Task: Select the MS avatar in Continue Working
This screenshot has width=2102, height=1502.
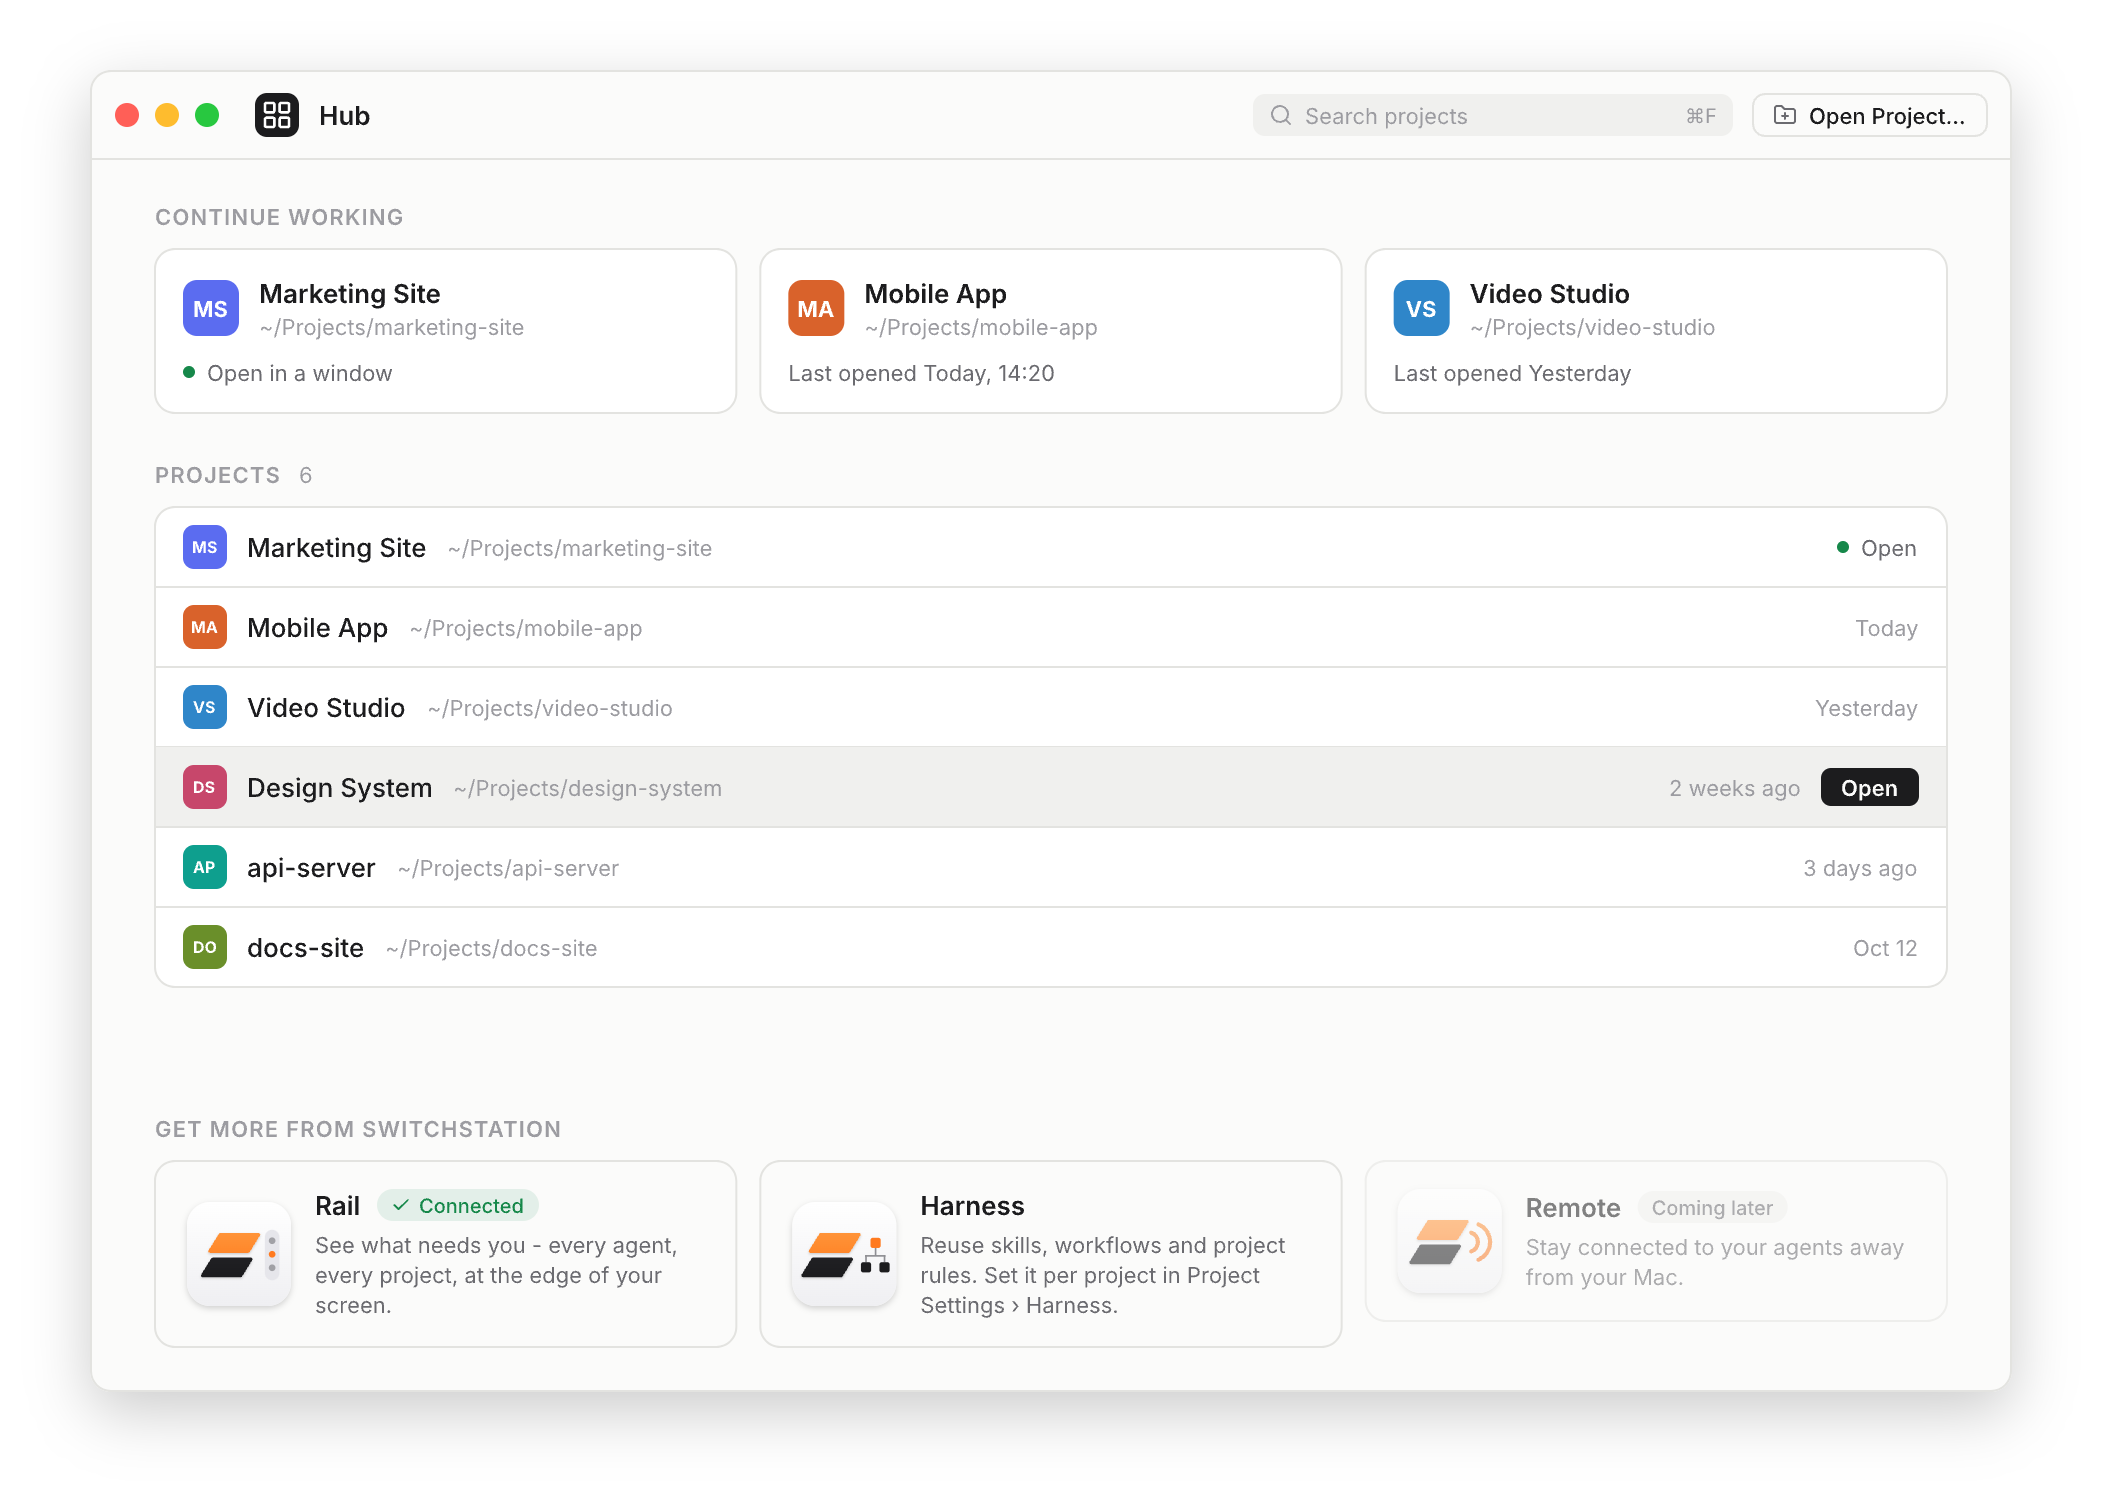Action: coord(211,308)
